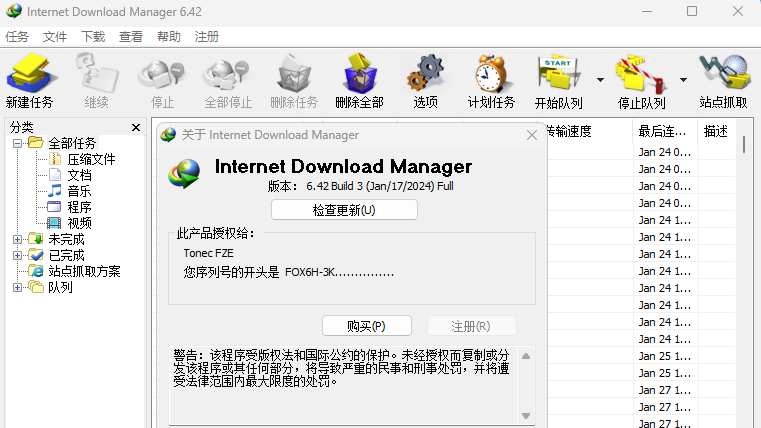The width and height of the screenshot is (761, 428).
Task: Click the main list vertical scrollbar thumb
Action: [x=744, y=145]
